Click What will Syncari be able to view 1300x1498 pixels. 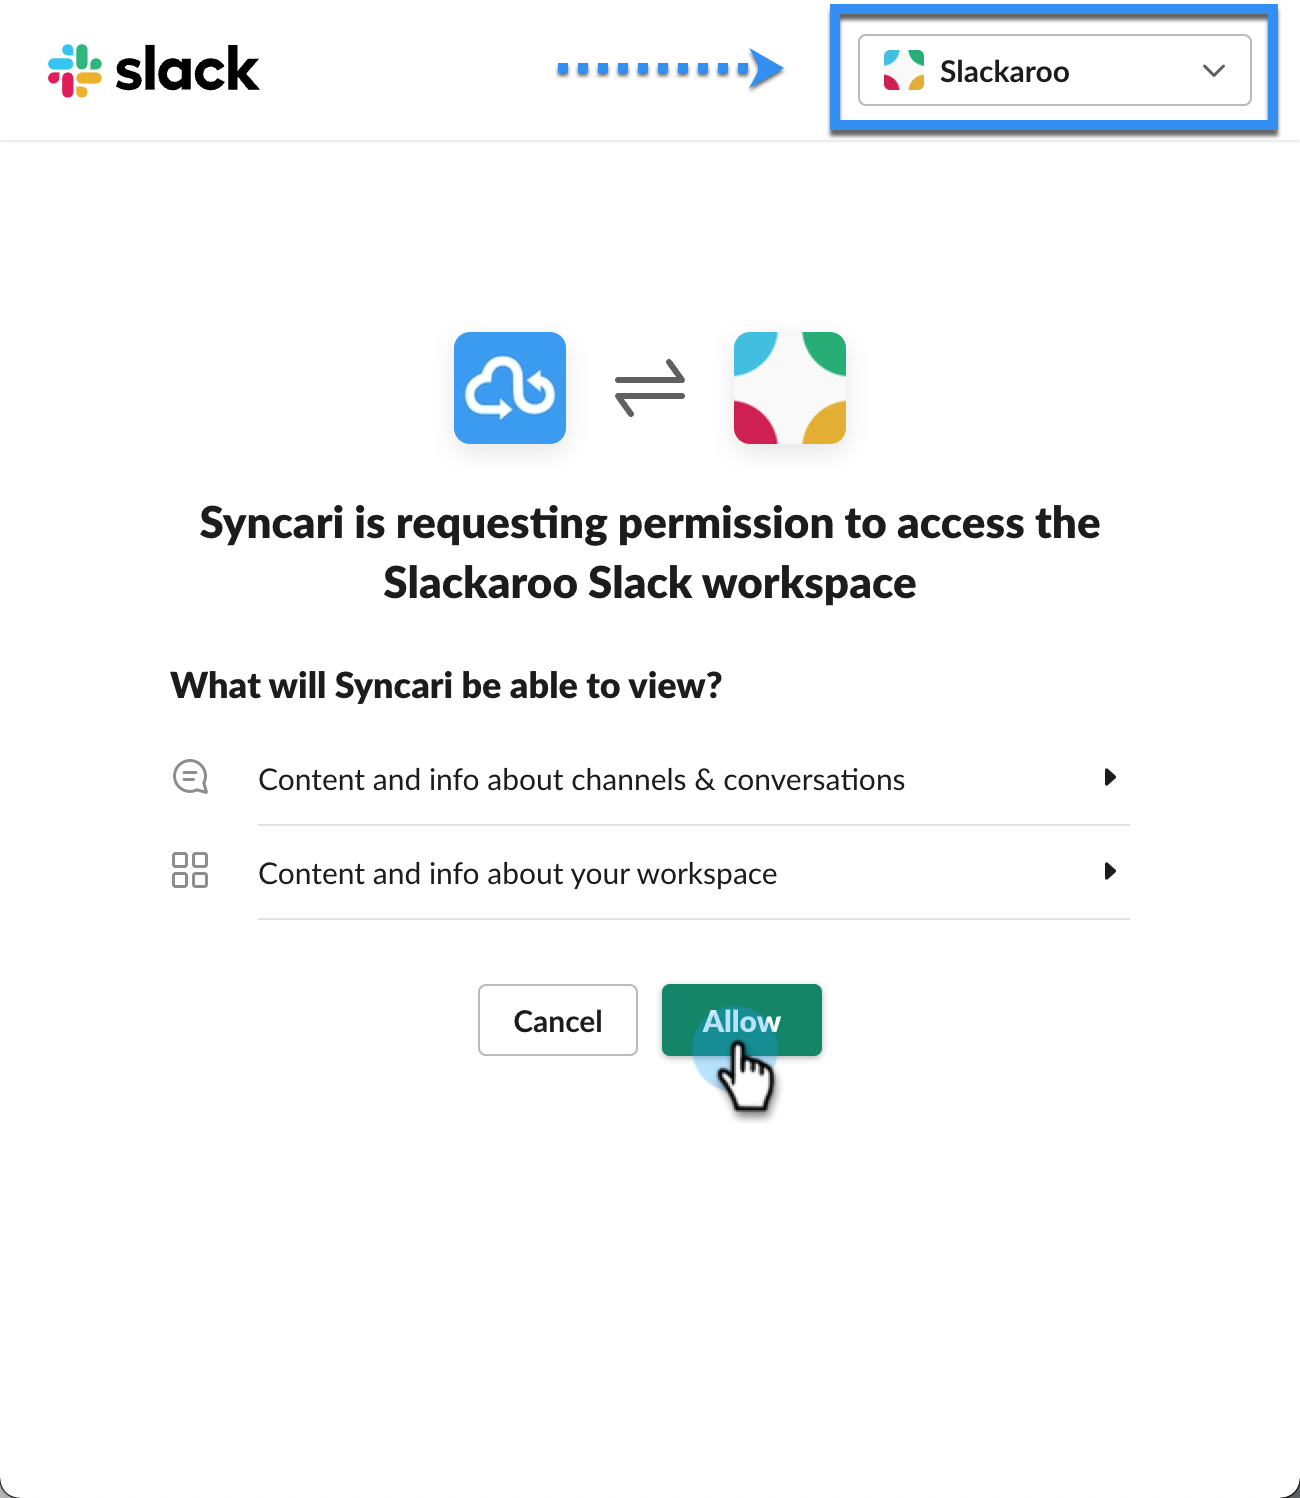tap(446, 686)
